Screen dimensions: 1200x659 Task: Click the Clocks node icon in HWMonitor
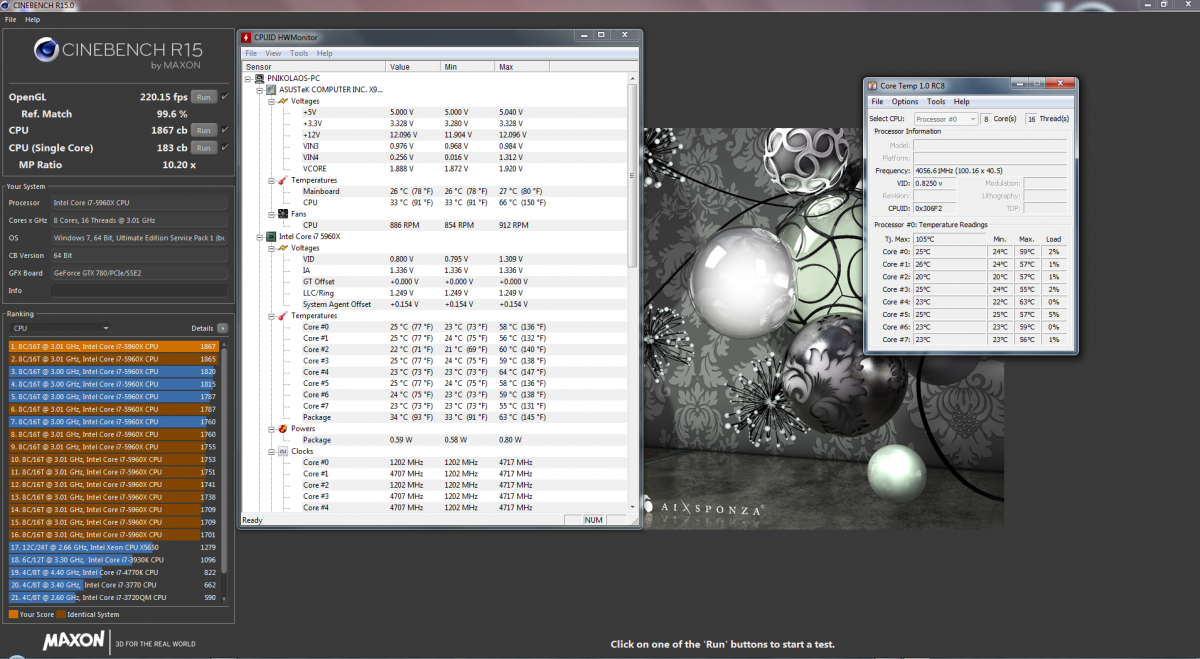tap(283, 451)
